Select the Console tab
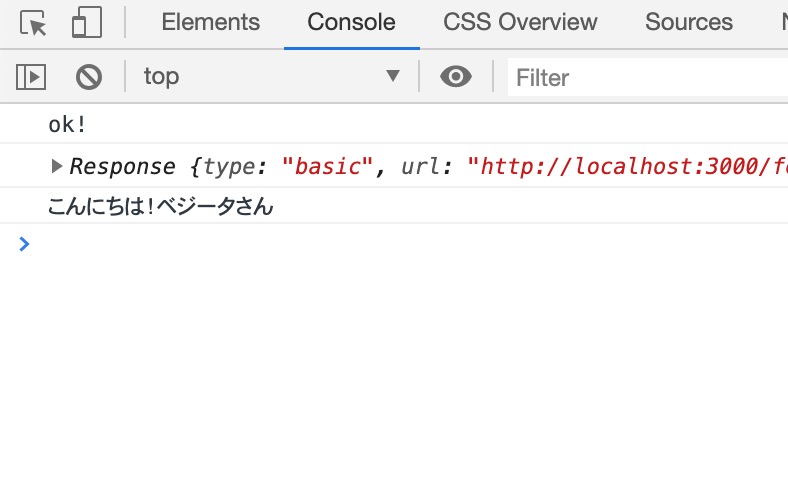Viewport: 788px width, 496px height. pyautogui.click(x=351, y=22)
